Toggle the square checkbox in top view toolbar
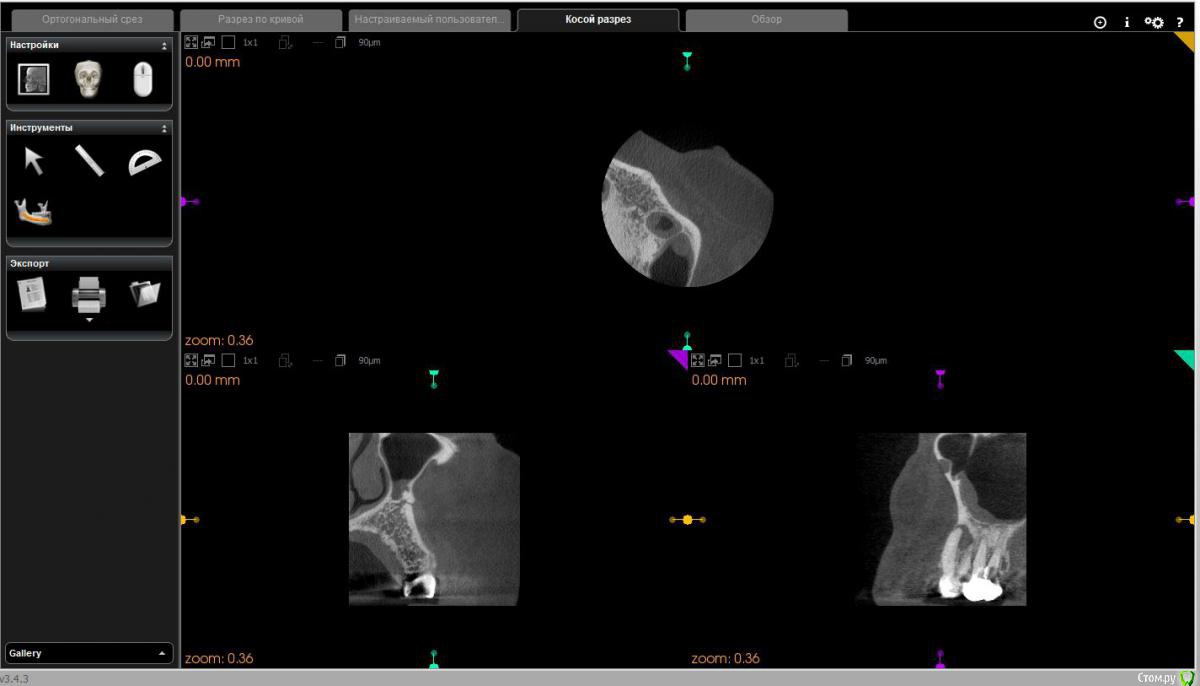The height and width of the screenshot is (686, 1200). (228, 42)
